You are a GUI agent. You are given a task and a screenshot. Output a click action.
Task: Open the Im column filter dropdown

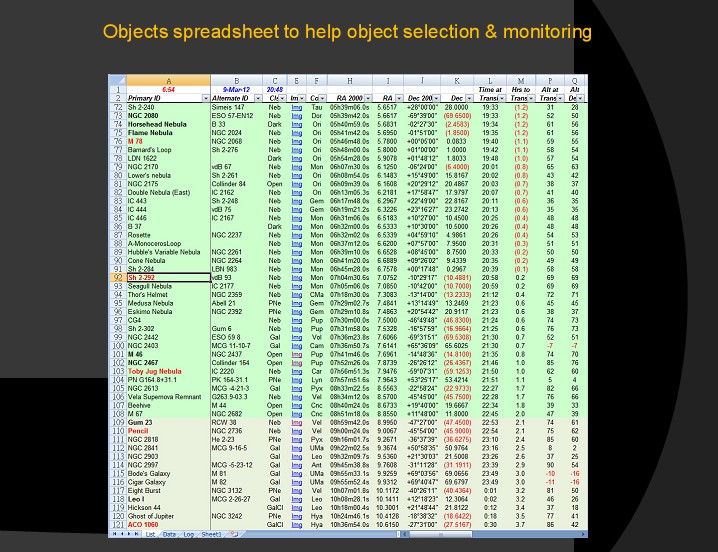pos(302,98)
